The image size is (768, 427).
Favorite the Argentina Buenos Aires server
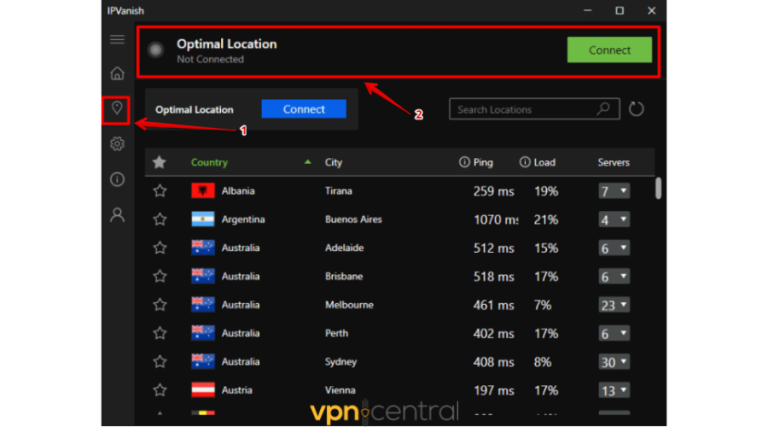(160, 219)
